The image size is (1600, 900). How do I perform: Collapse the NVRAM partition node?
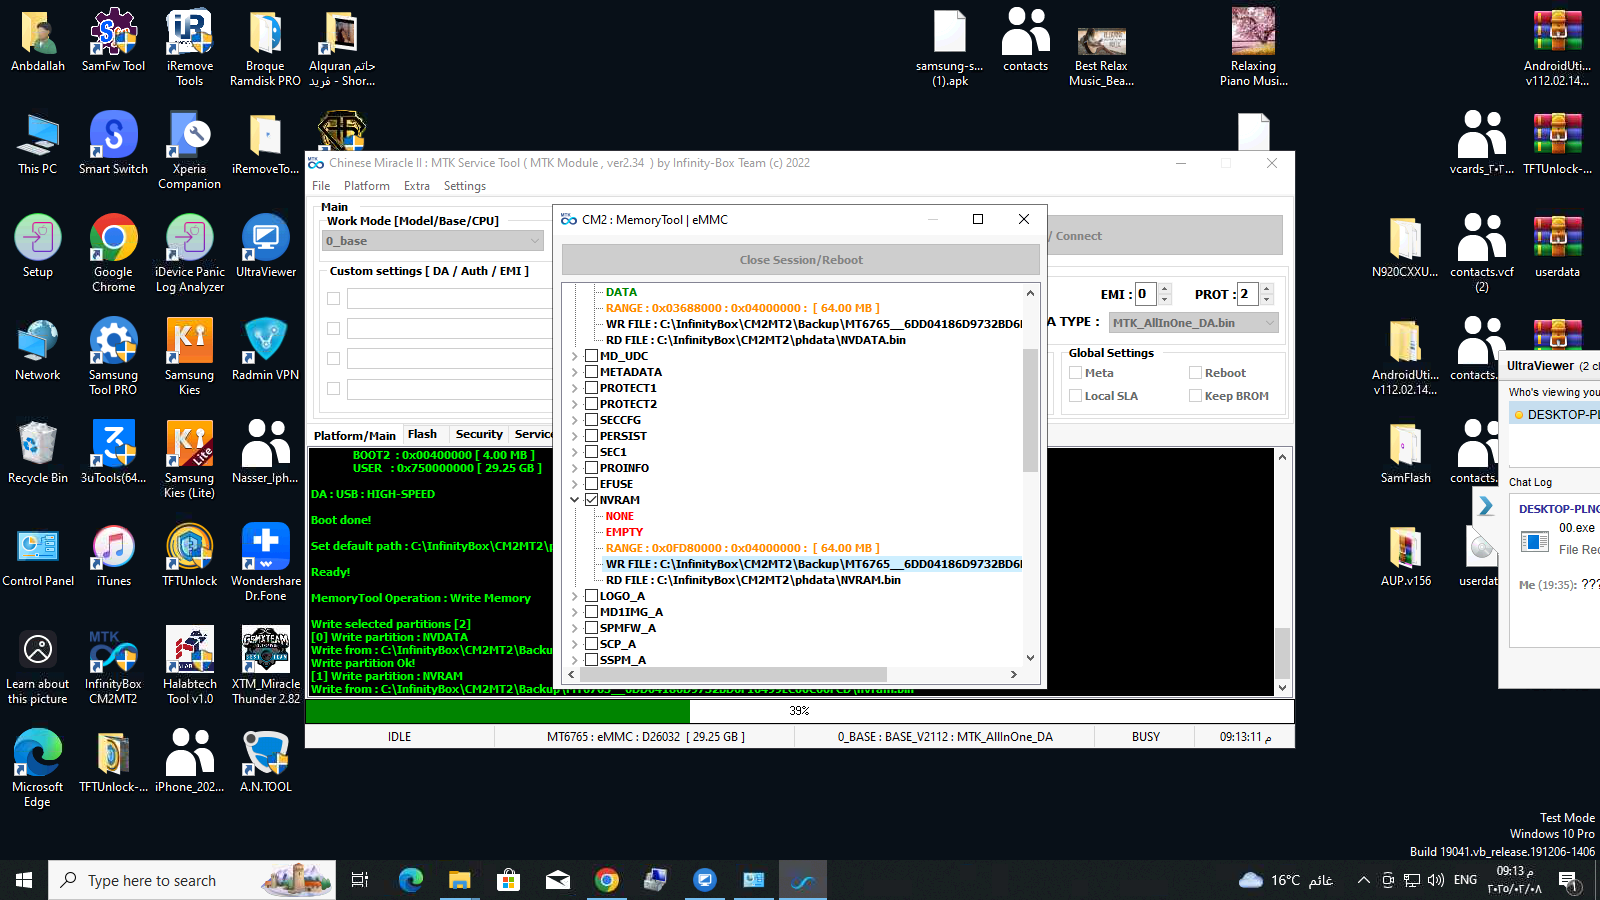point(575,500)
